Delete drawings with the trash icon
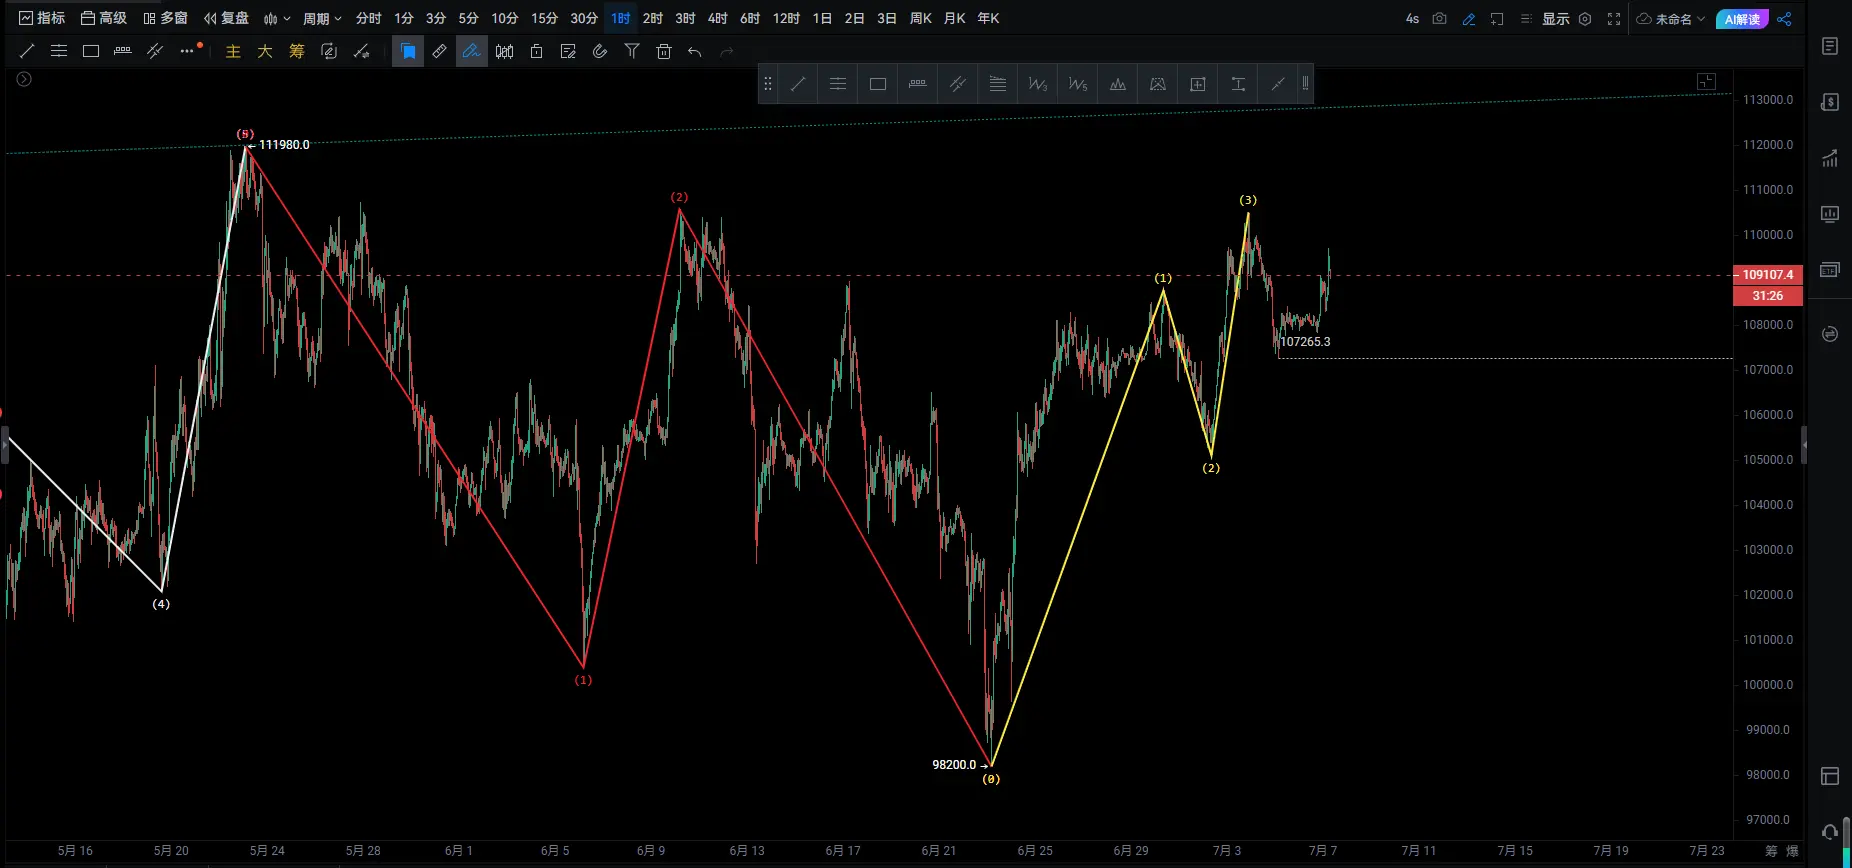Image resolution: width=1852 pixels, height=868 pixels. pyautogui.click(x=664, y=51)
